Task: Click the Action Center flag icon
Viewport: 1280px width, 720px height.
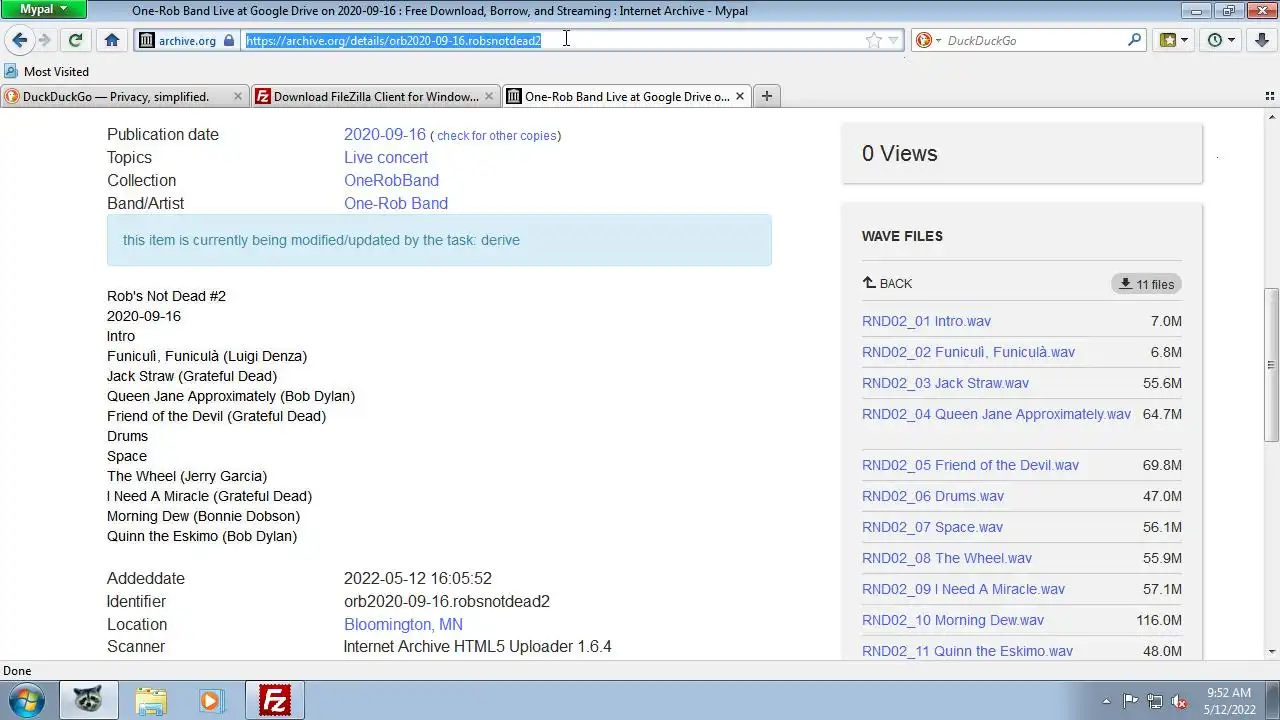Action: (1130, 701)
